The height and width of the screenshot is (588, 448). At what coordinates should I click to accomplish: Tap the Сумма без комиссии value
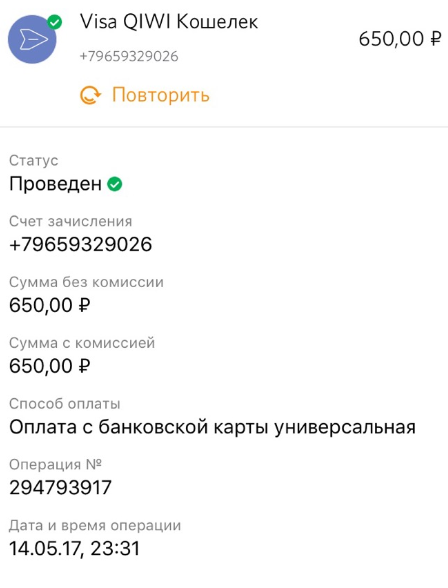click(x=49, y=305)
